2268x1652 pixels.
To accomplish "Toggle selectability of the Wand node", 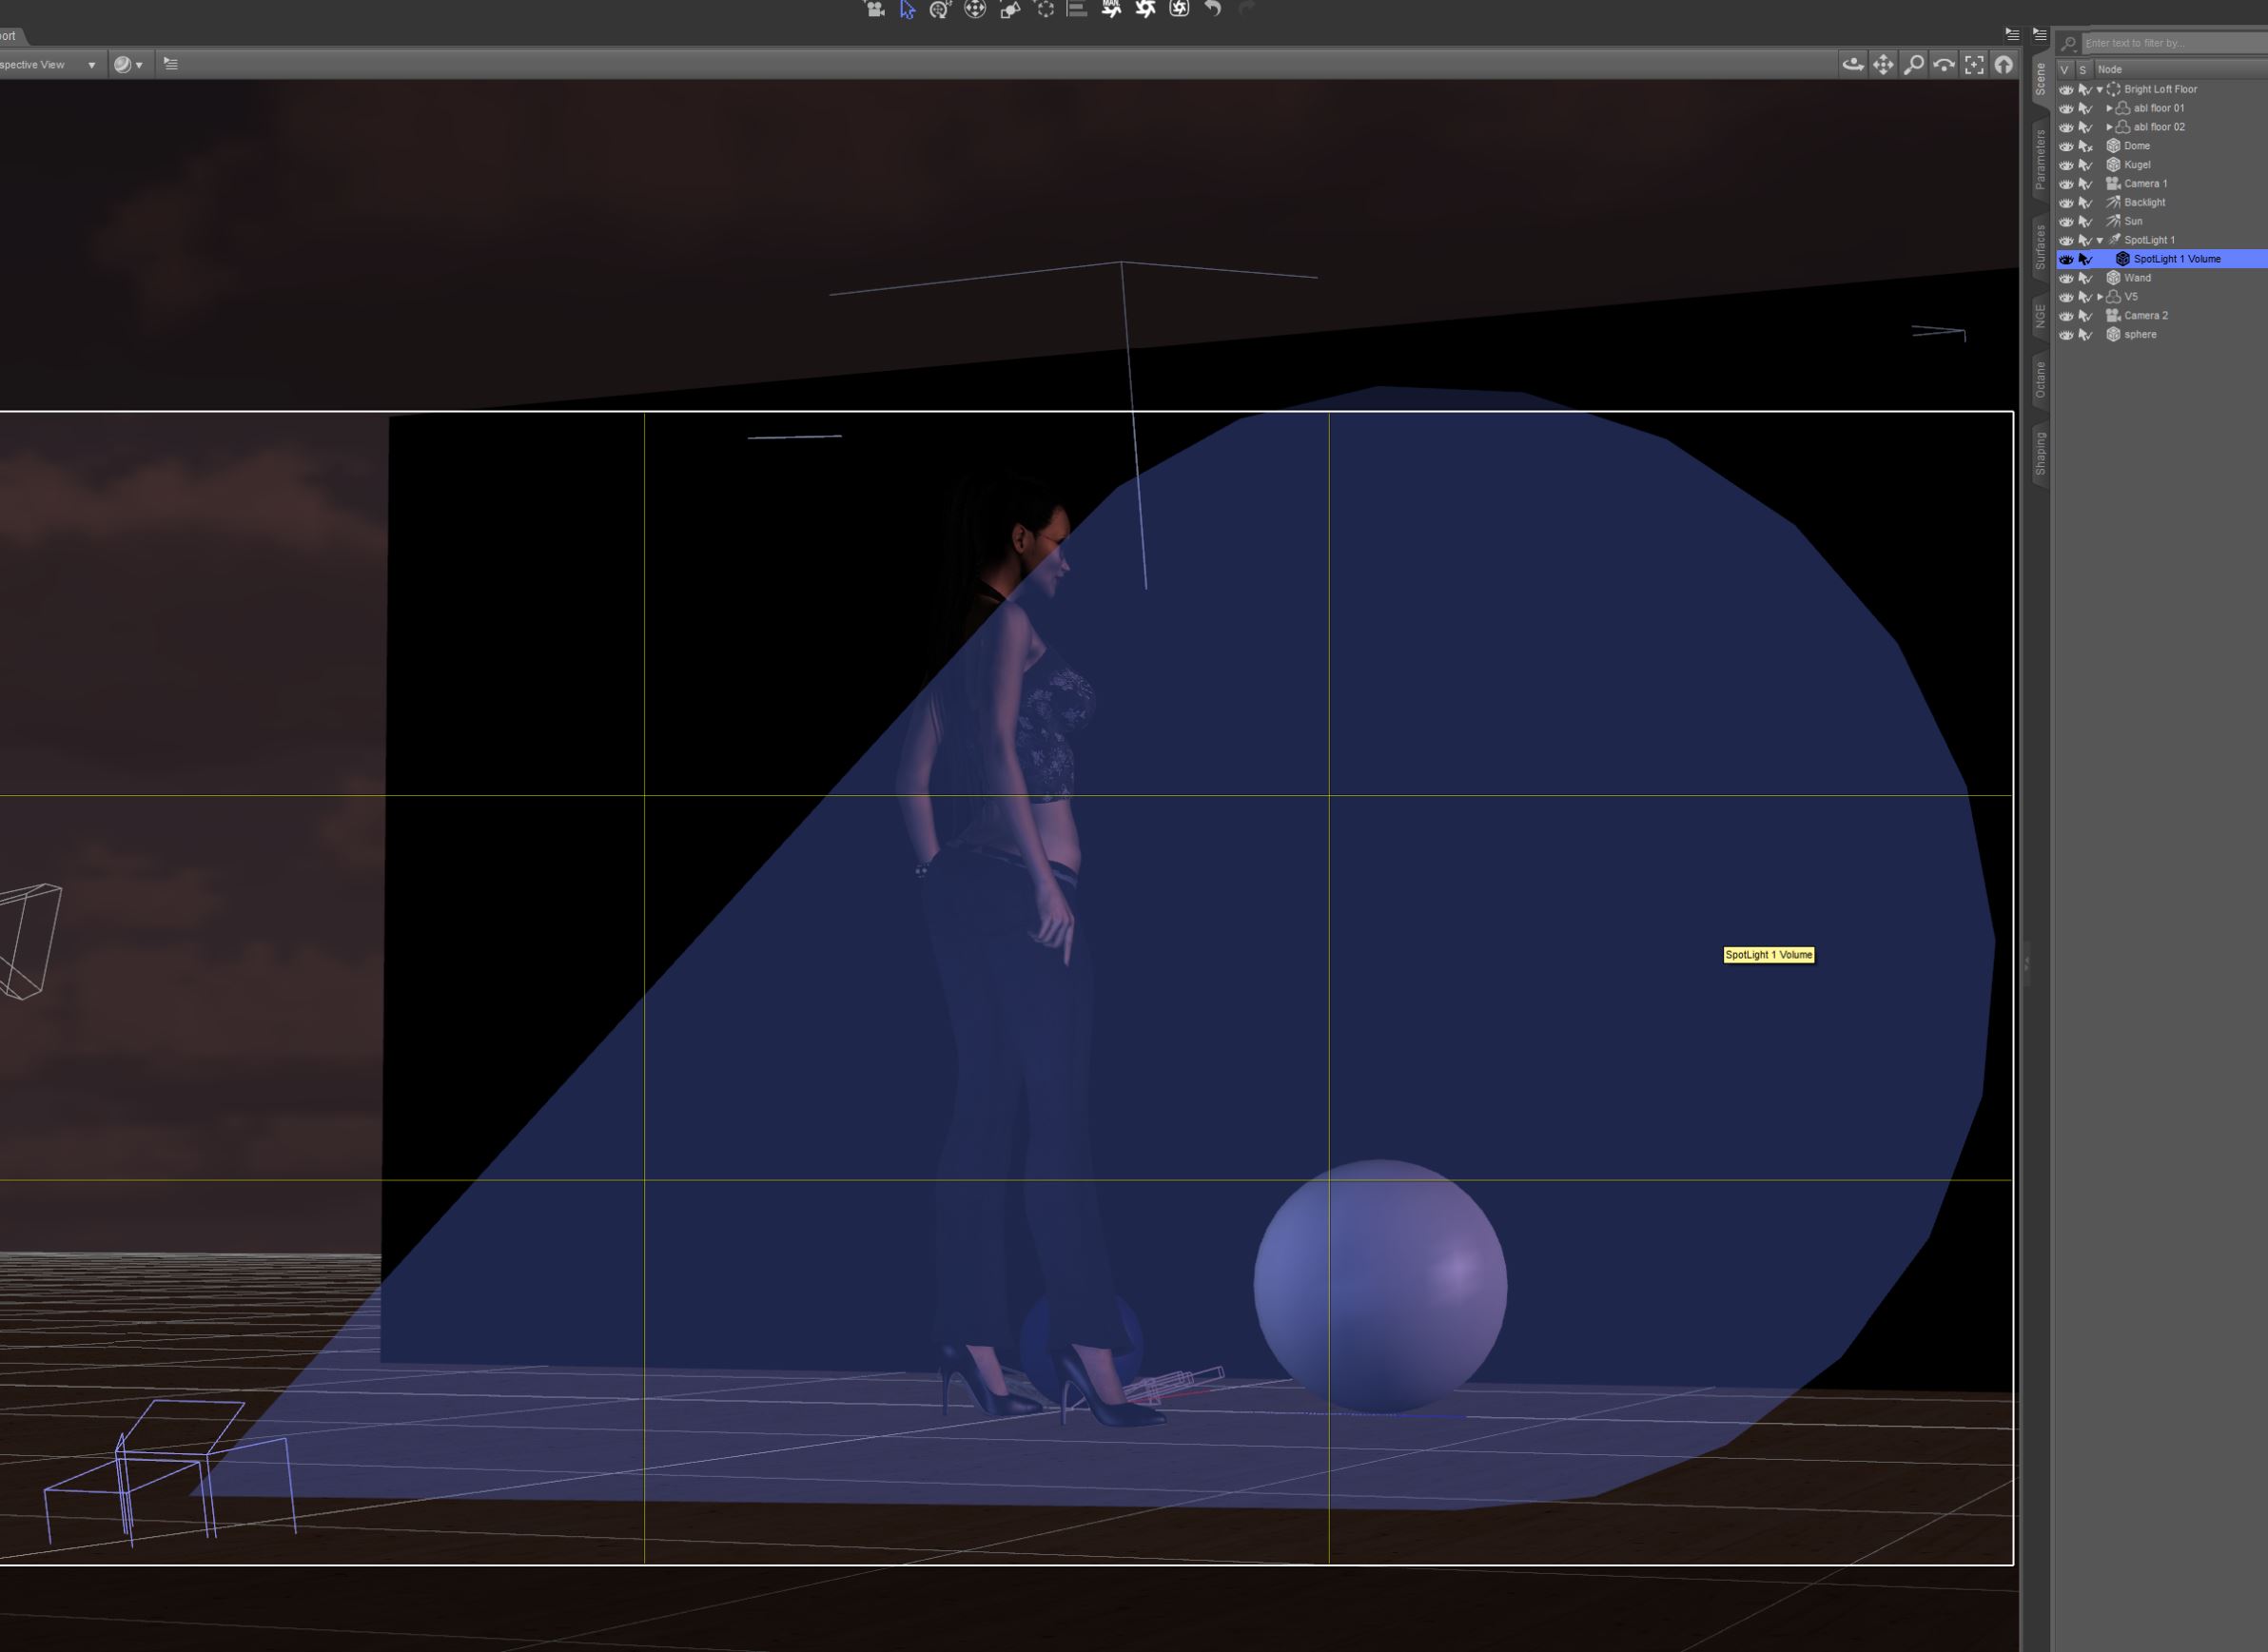I will pos(2085,278).
